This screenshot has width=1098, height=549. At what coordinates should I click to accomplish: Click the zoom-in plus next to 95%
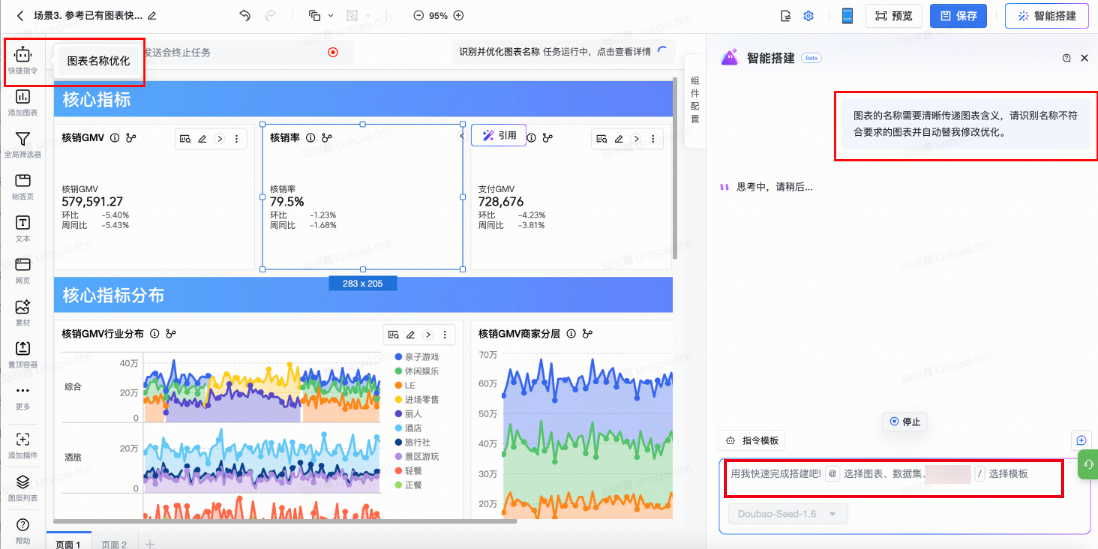tap(458, 16)
